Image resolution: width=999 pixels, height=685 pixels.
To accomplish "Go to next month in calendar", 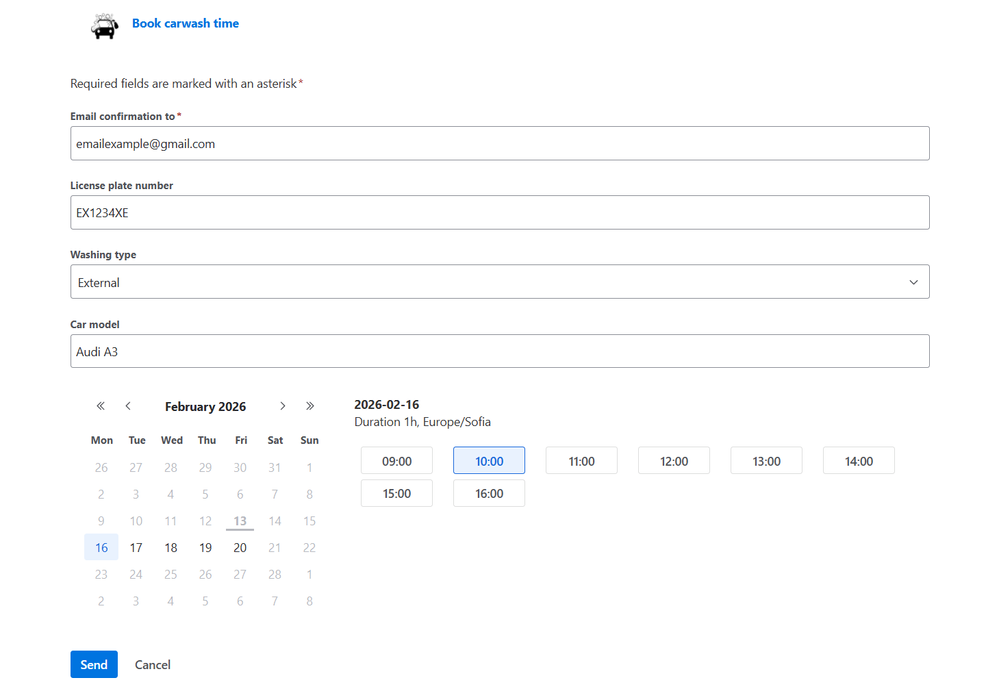I will 283,406.
